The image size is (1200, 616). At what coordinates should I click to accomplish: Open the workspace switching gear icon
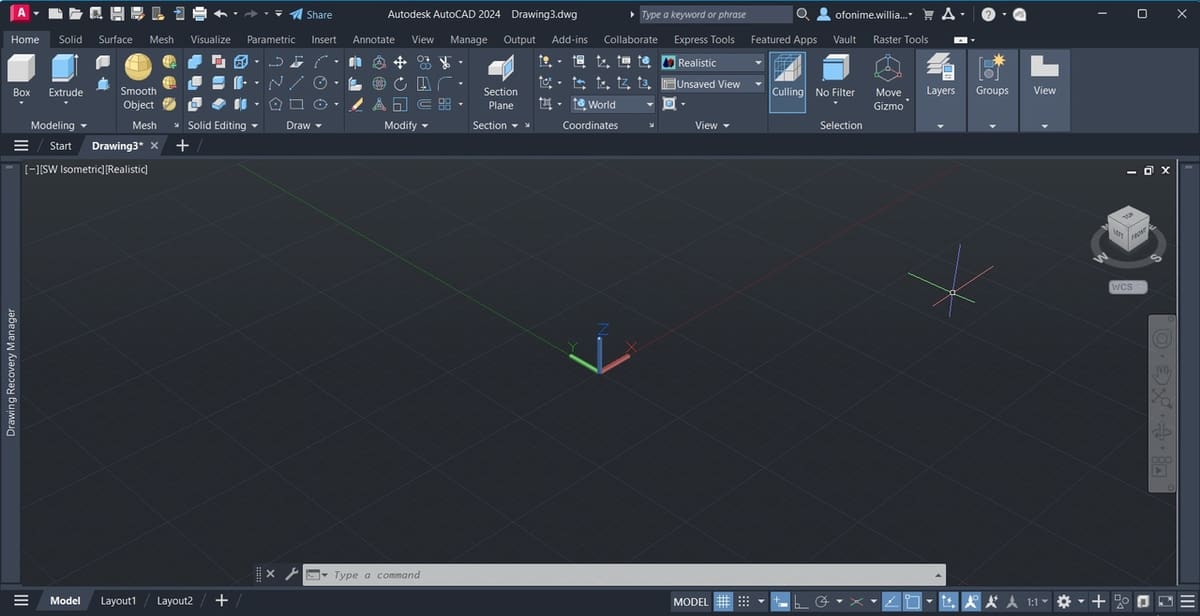tap(1064, 601)
